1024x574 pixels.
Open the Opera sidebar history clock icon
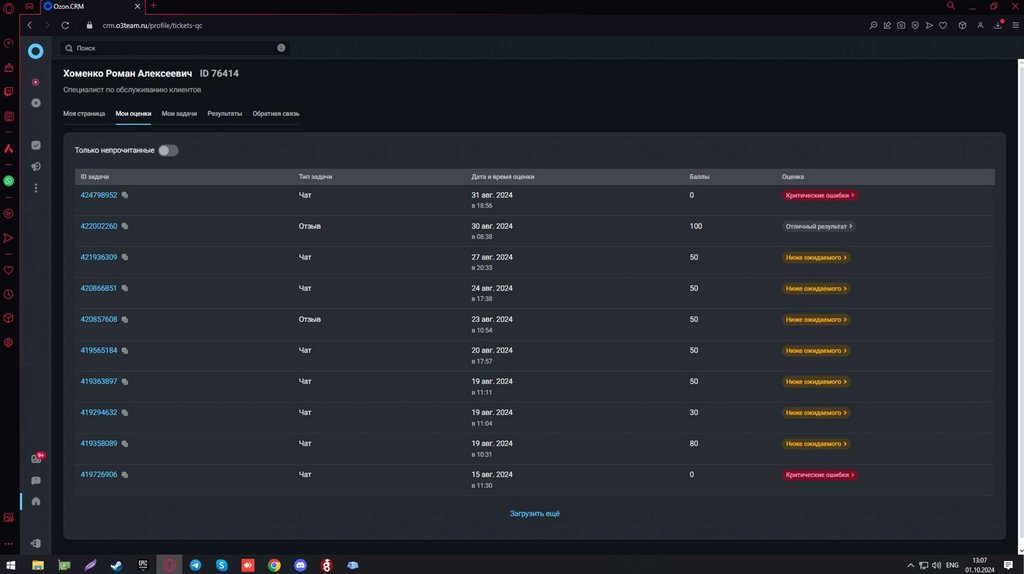click(x=8, y=295)
